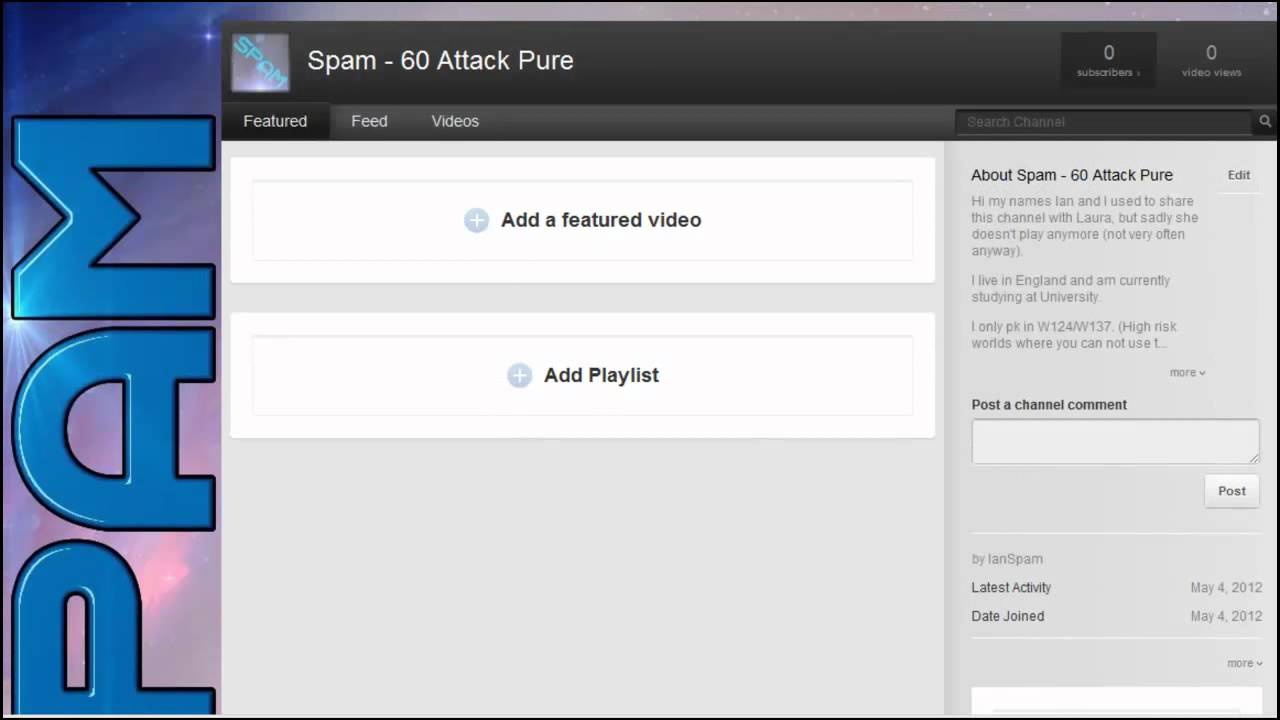
Task: Click the I live in England paragraph
Action: coord(1071,289)
